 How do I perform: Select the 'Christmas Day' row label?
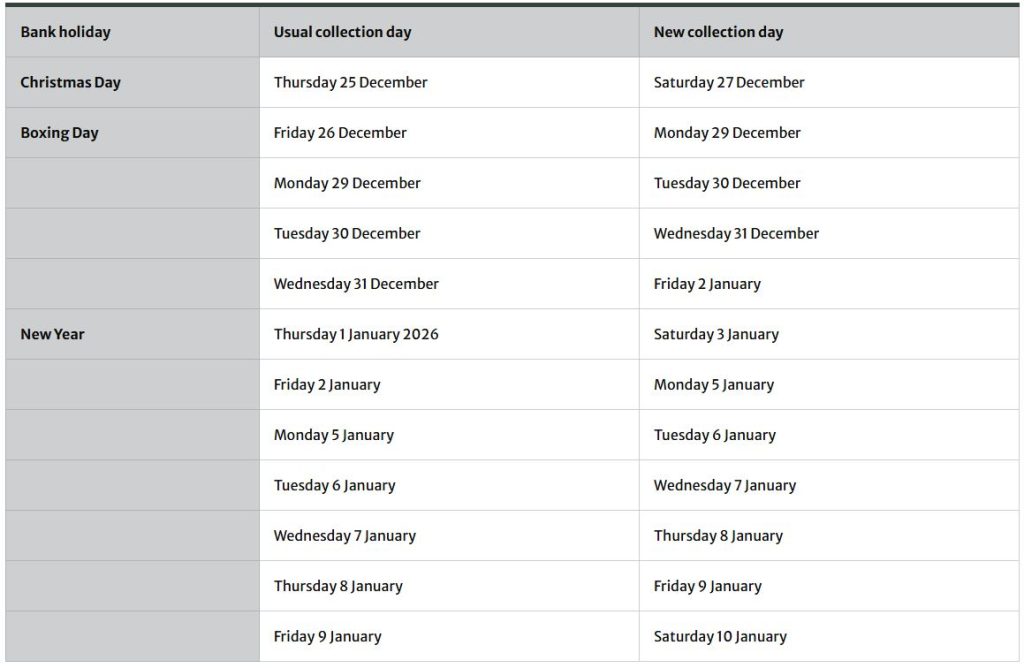coord(70,83)
